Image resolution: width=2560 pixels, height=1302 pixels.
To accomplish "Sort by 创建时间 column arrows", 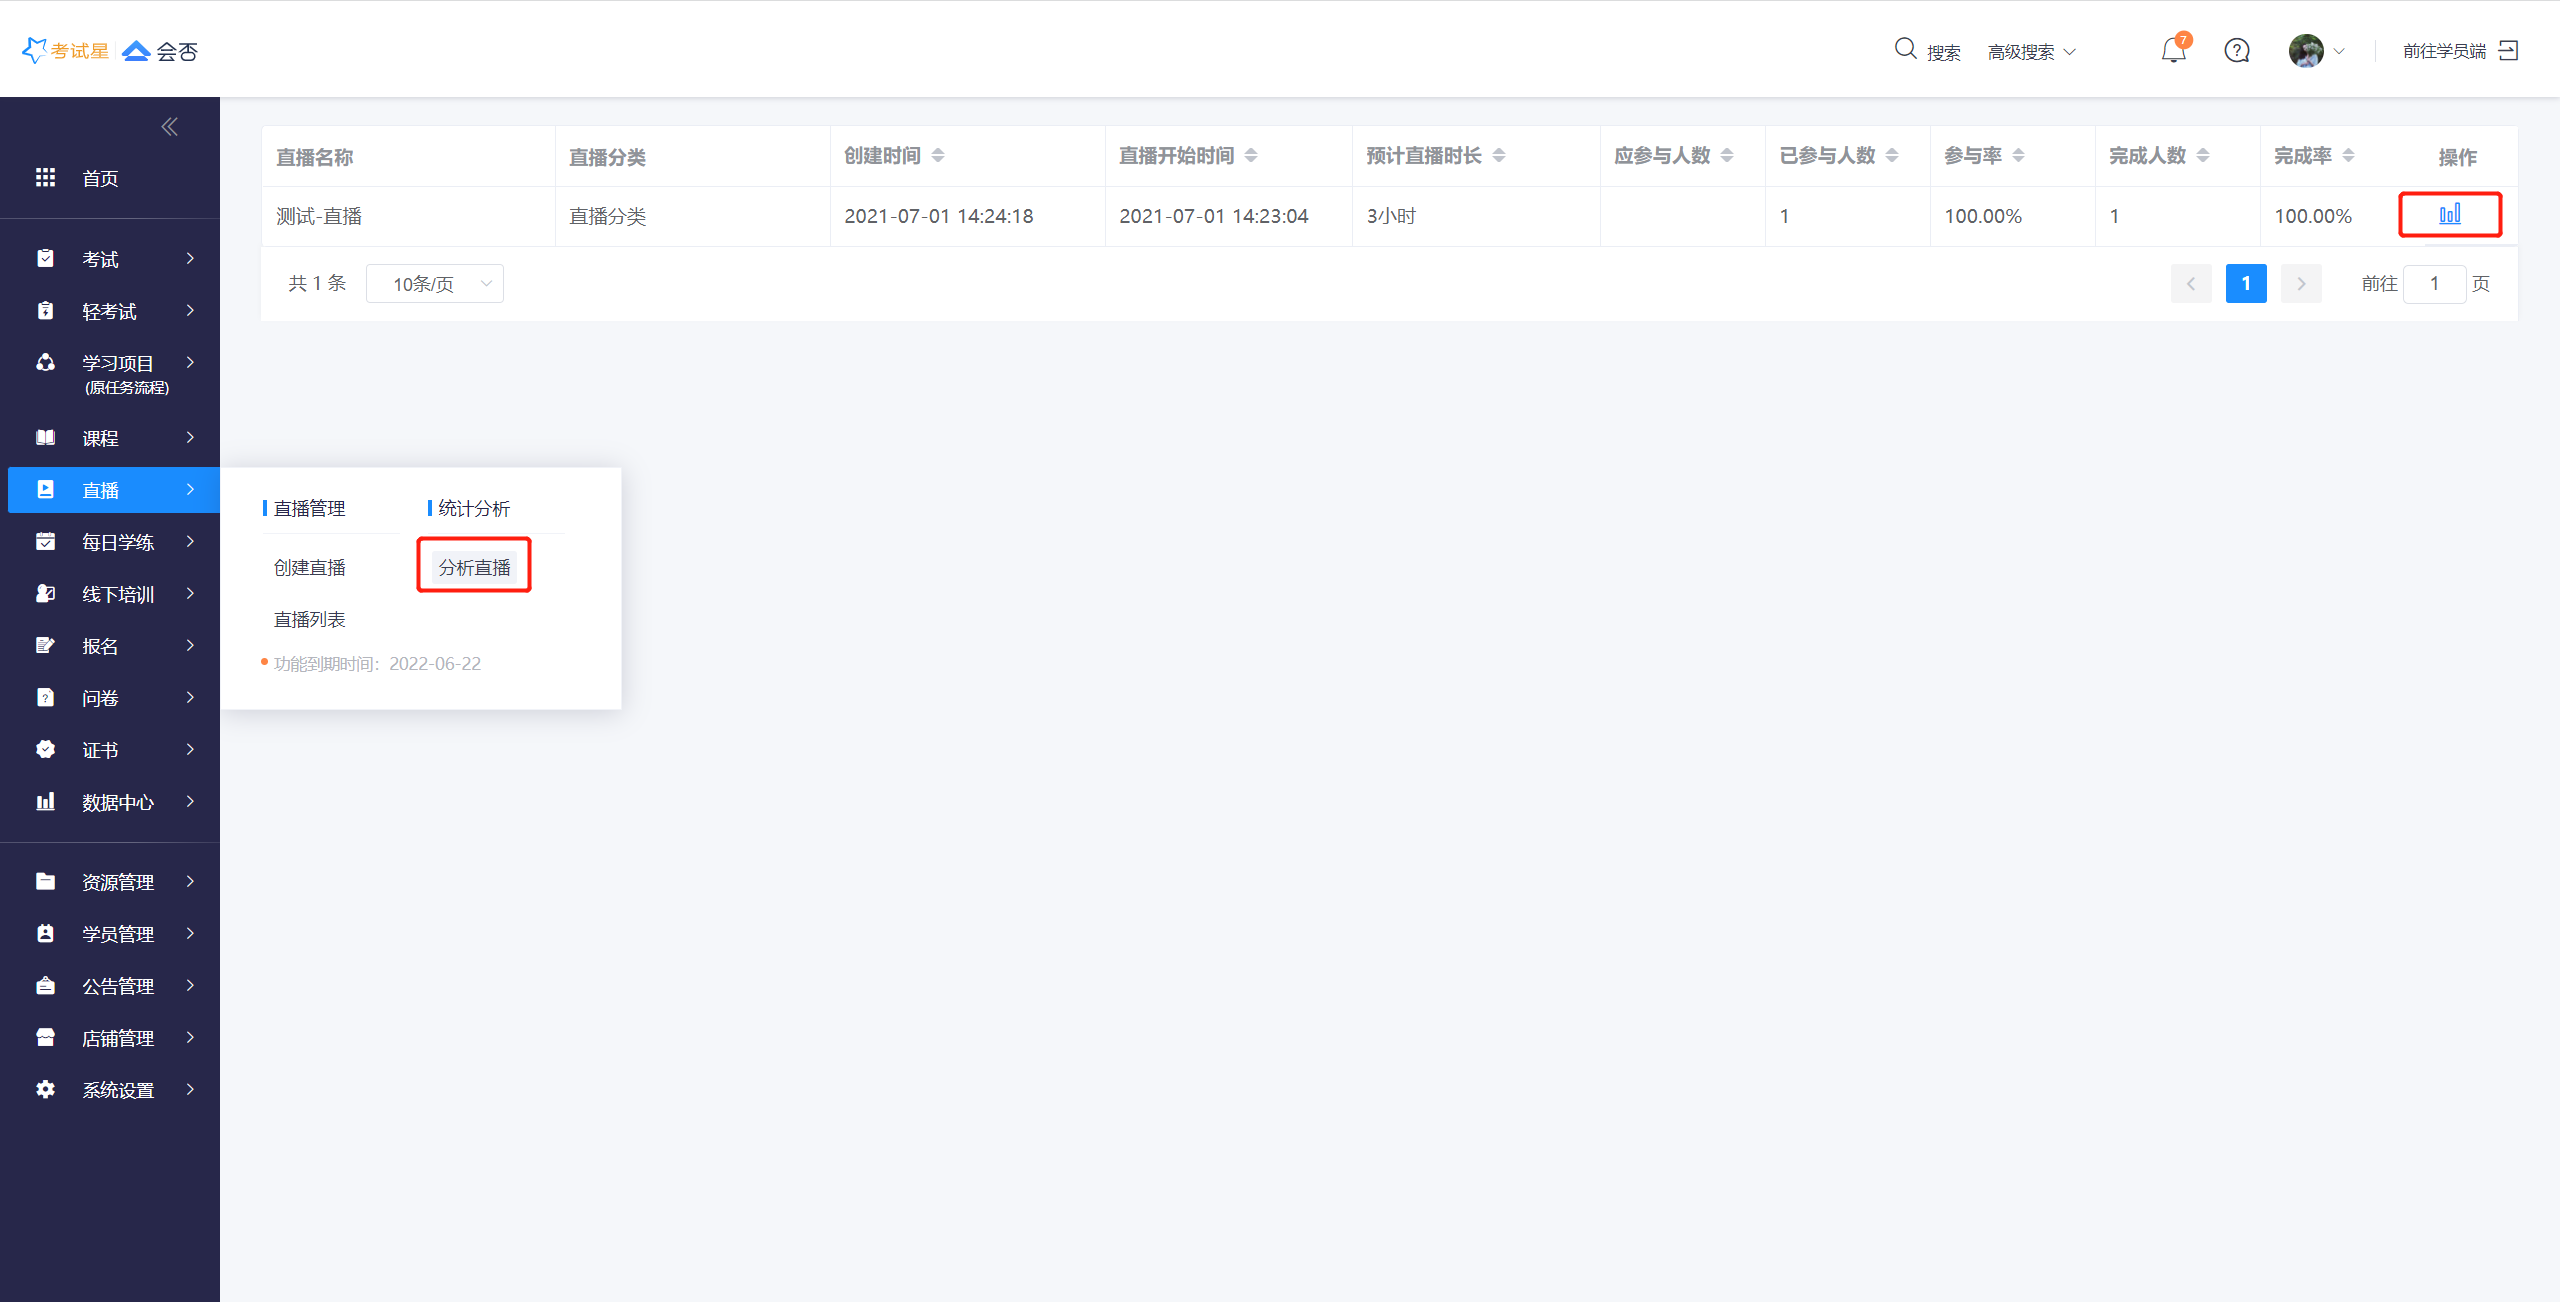I will [938, 155].
